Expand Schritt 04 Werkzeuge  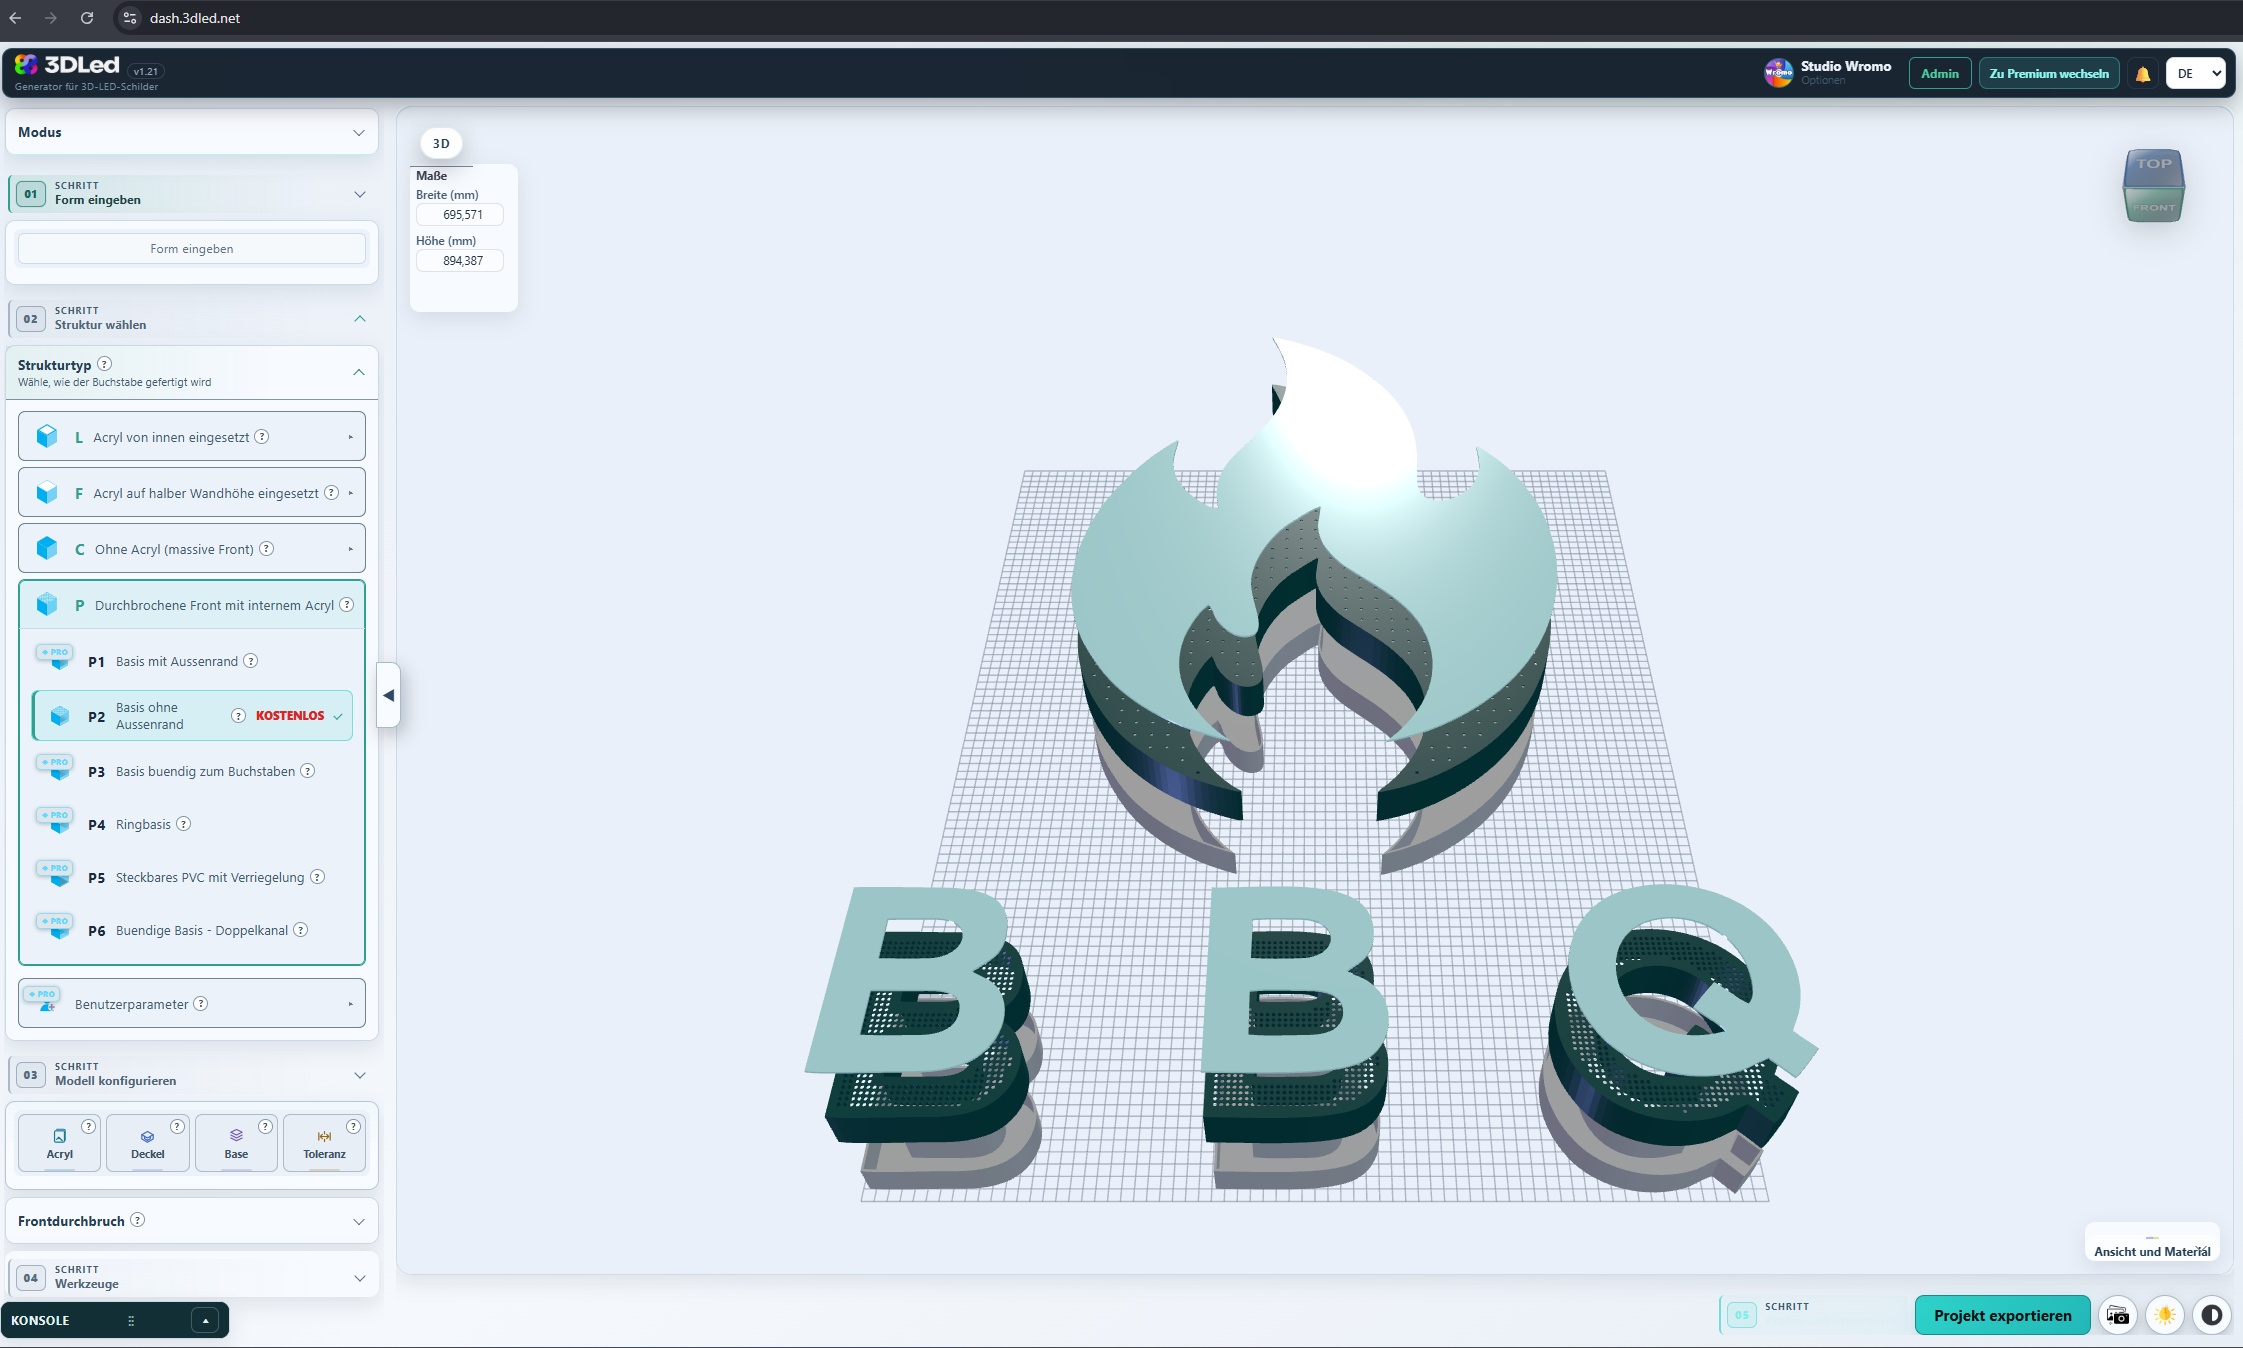tap(192, 1277)
